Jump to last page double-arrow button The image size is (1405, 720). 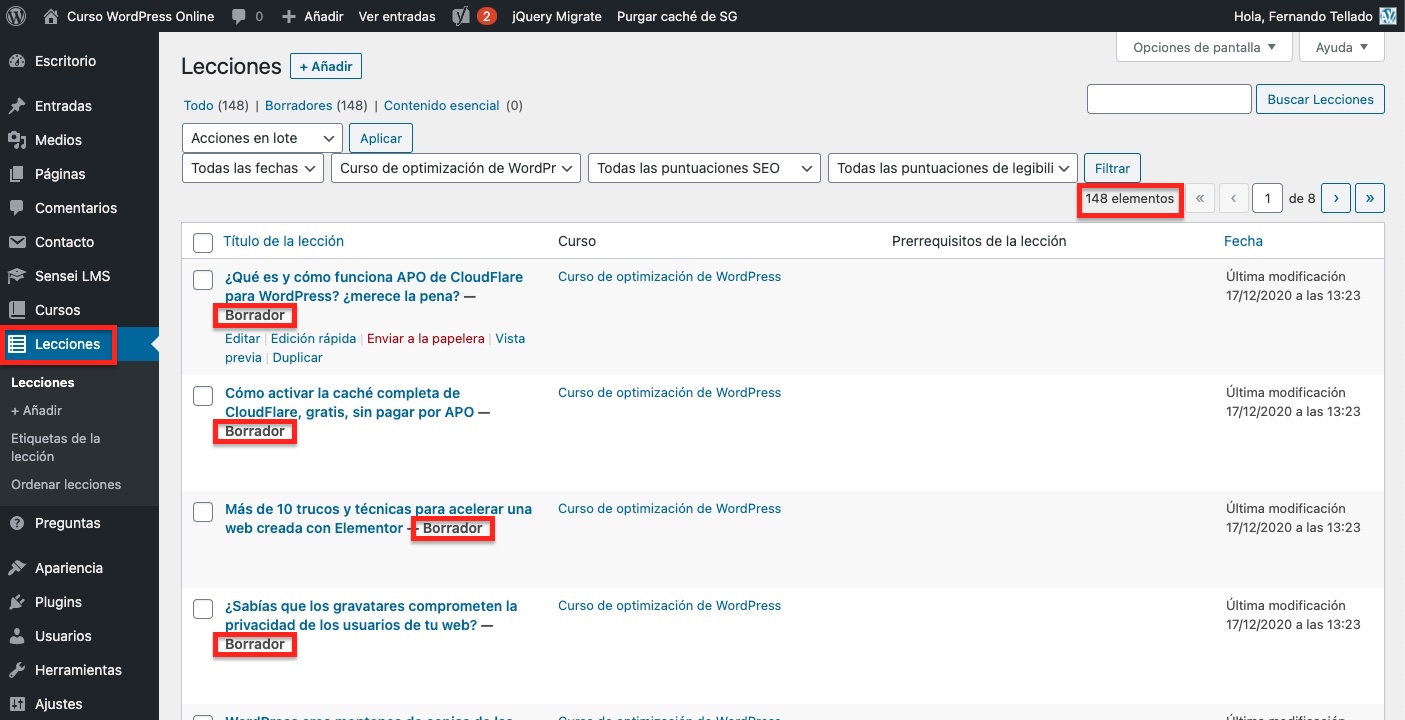coord(1369,198)
